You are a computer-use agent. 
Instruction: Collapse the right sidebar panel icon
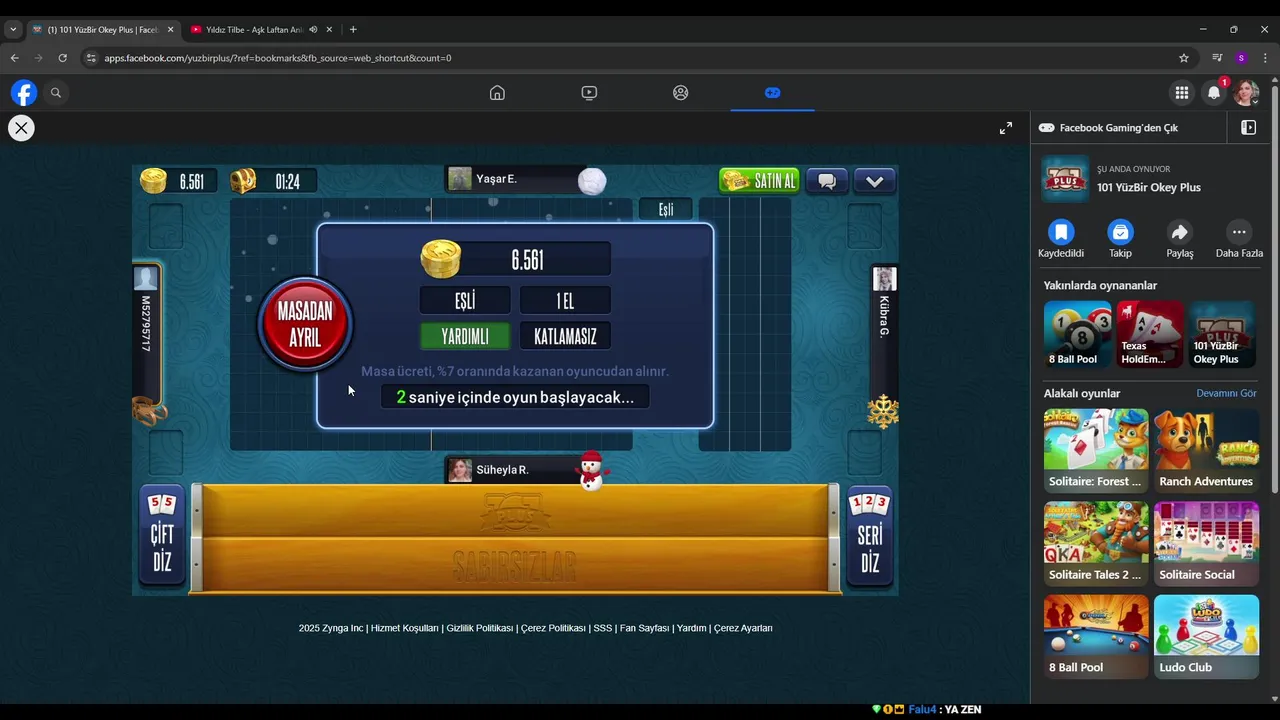pos(1248,128)
